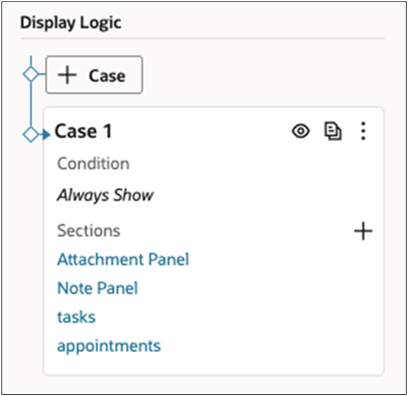Open the three-dot menu for Case 1
Viewport: 408px width, 396px height.
[x=363, y=131]
